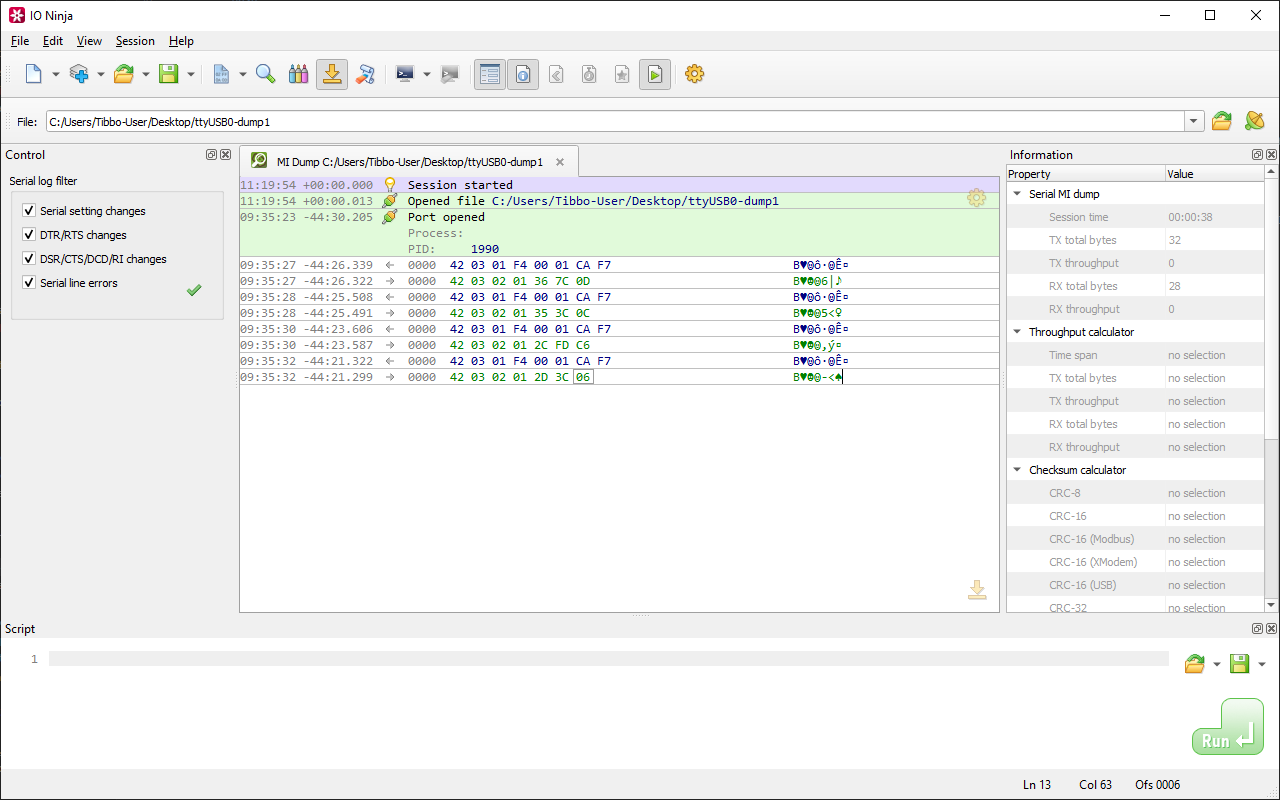Open settings with the orange gear icon
The height and width of the screenshot is (800, 1280).
[695, 74]
